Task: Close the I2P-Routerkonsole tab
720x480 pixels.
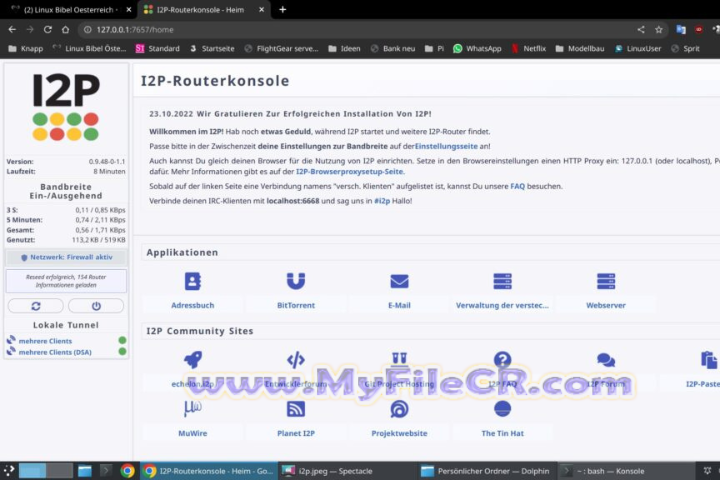Action: click(261, 10)
